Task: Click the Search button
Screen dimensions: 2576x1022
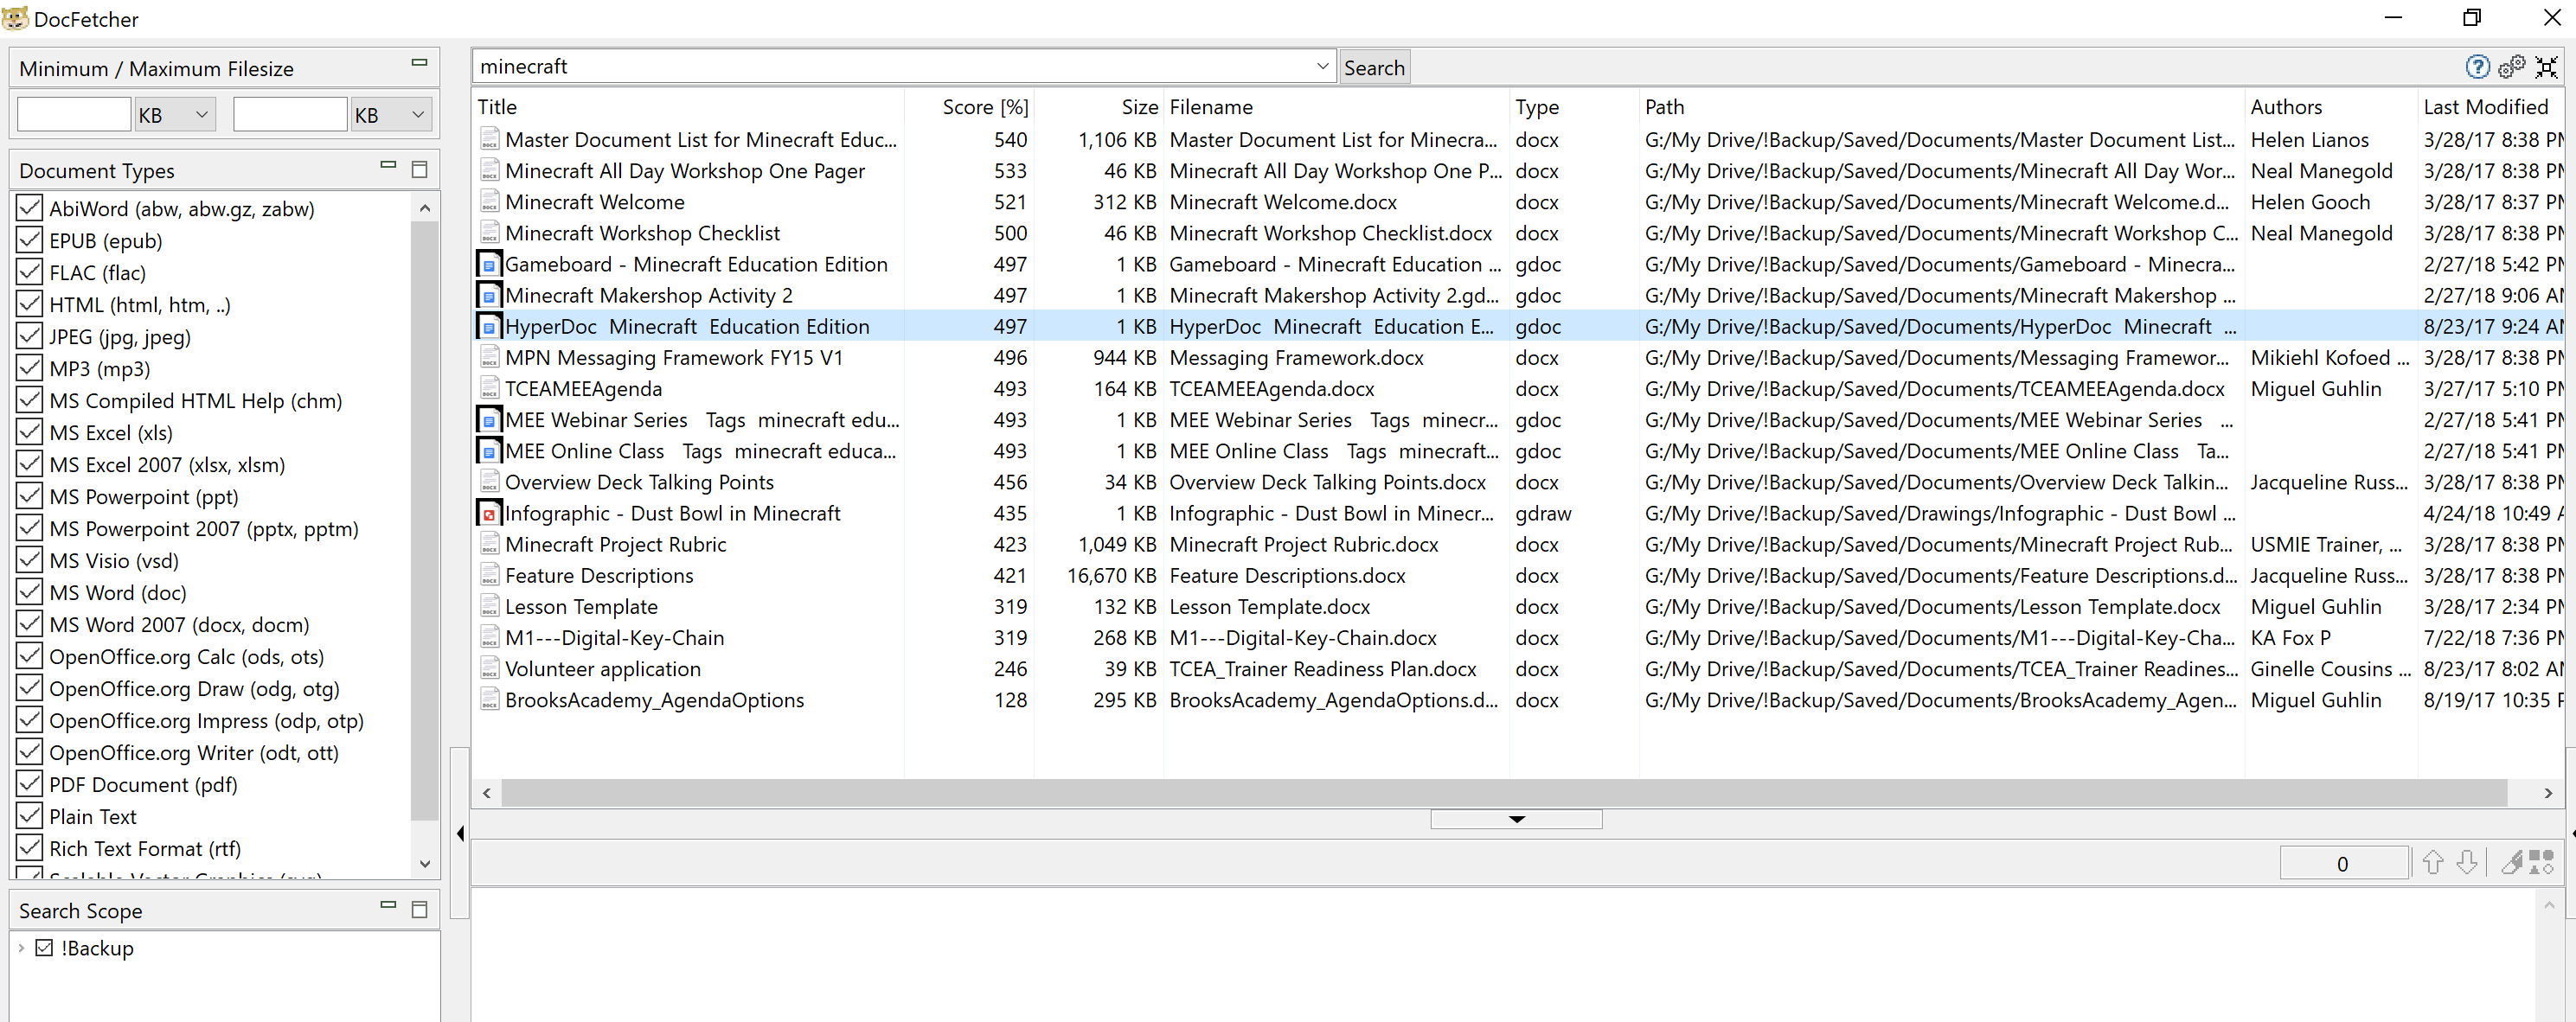Action: click(1374, 67)
